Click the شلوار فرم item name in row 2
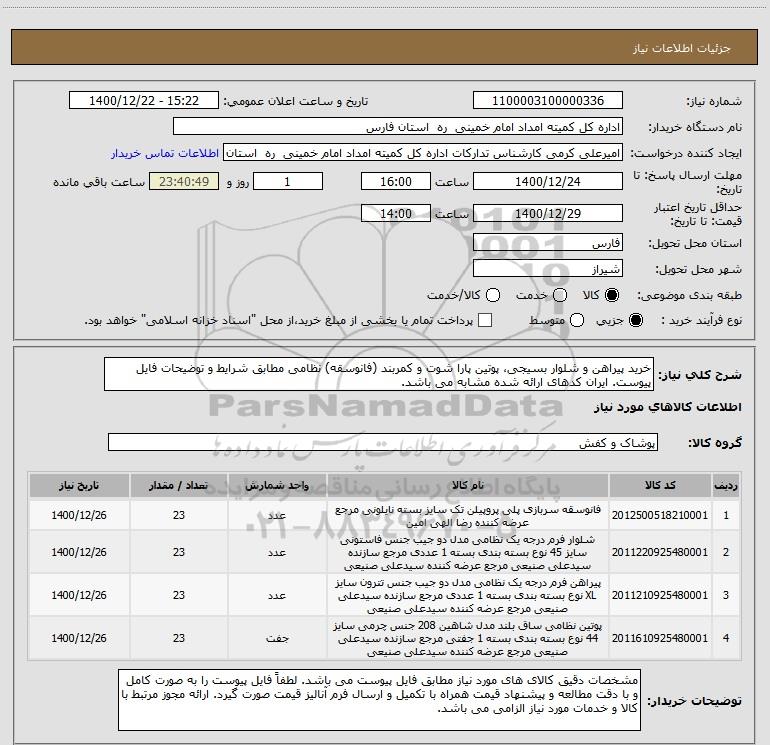 [468, 552]
